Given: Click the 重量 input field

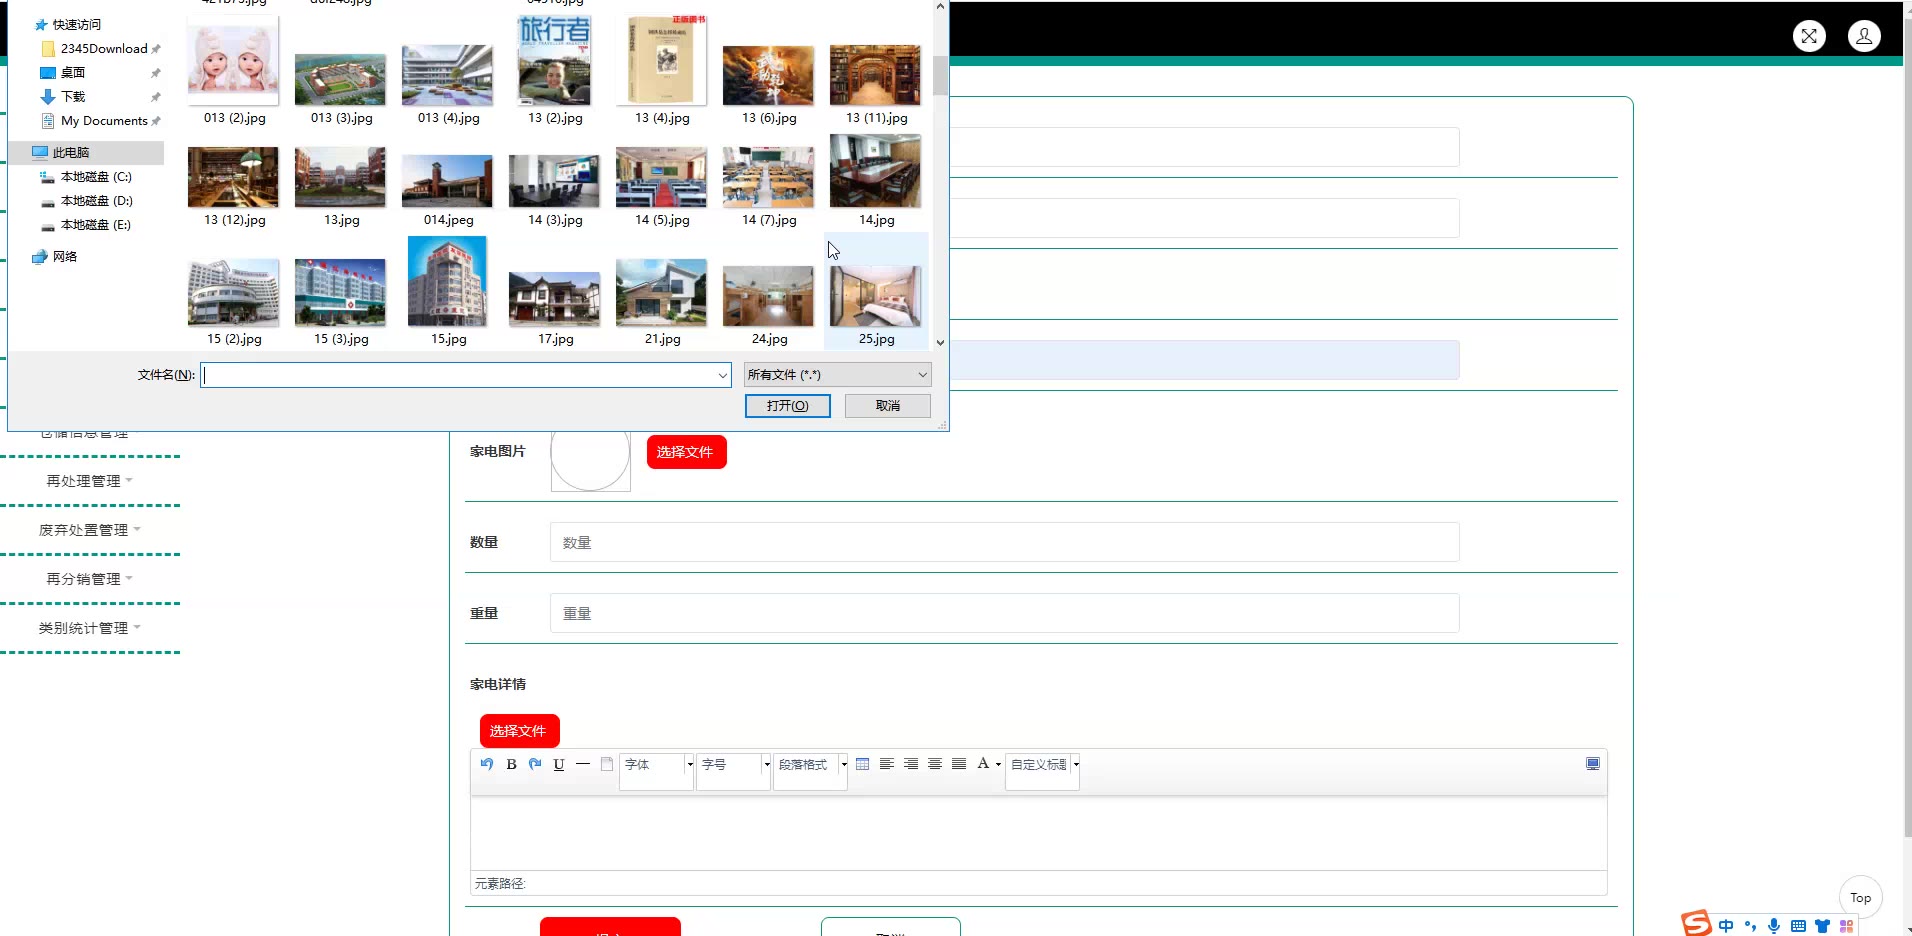Looking at the screenshot, I should click(x=1004, y=613).
